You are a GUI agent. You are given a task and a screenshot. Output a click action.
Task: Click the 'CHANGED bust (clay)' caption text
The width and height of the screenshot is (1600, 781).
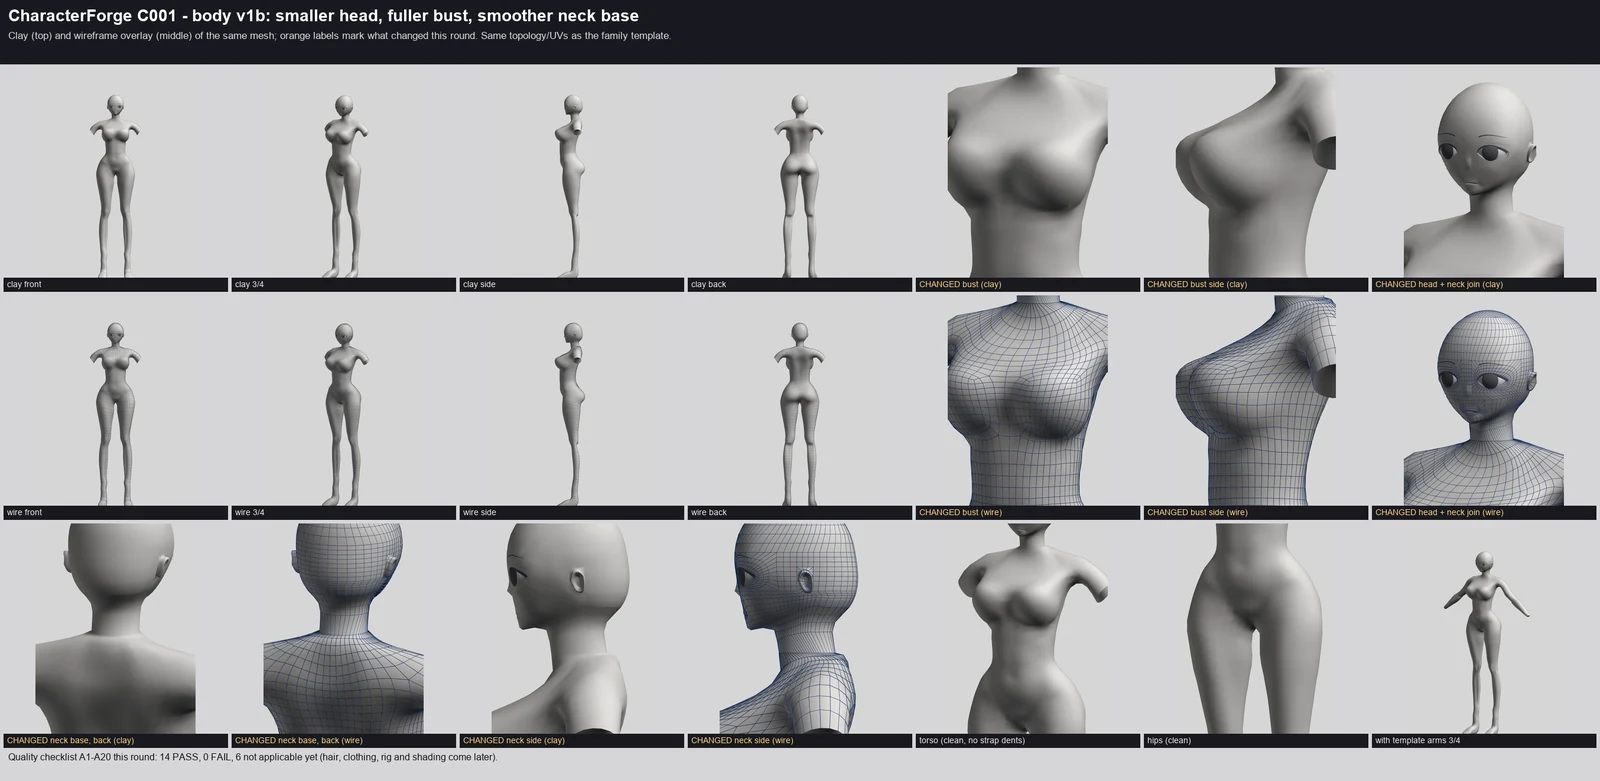pyautogui.click(x=960, y=285)
